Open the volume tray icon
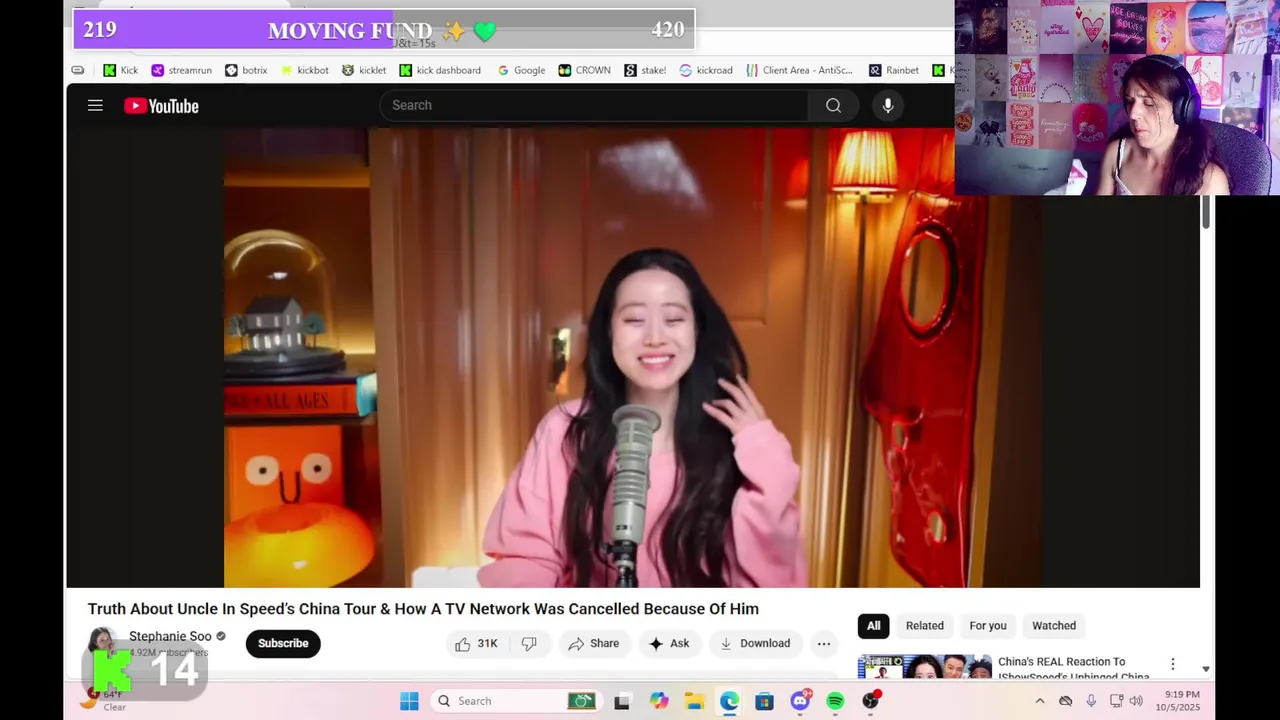Image resolution: width=1280 pixels, height=720 pixels. pyautogui.click(x=1135, y=701)
